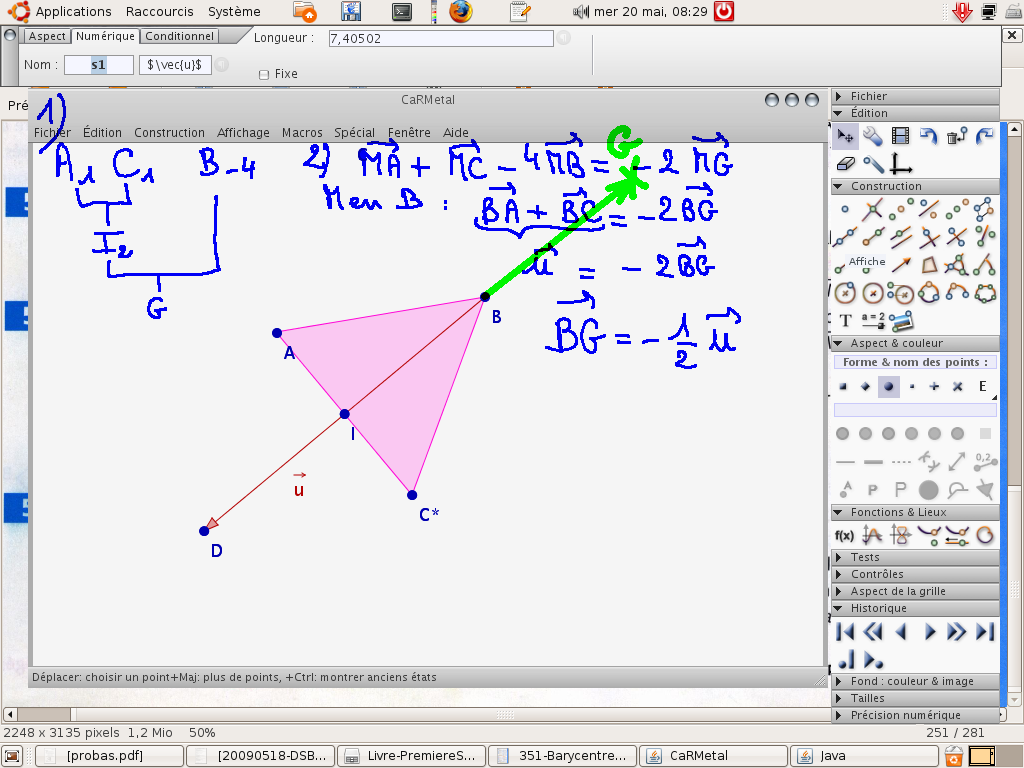The height and width of the screenshot is (768, 1024).
Task: Select the f(x) function tool
Action: pos(845,535)
